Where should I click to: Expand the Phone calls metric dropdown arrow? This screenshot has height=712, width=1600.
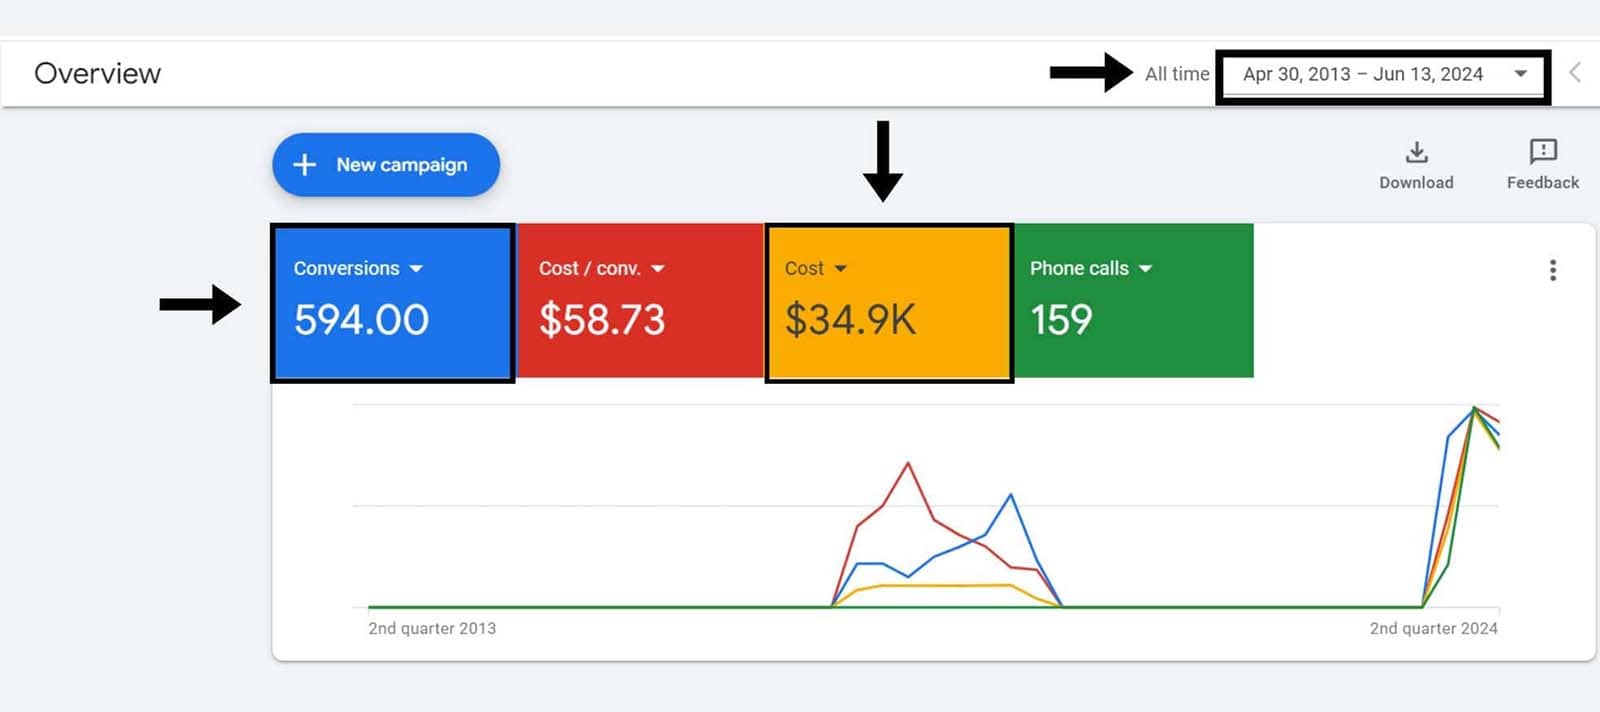[x=1145, y=269]
